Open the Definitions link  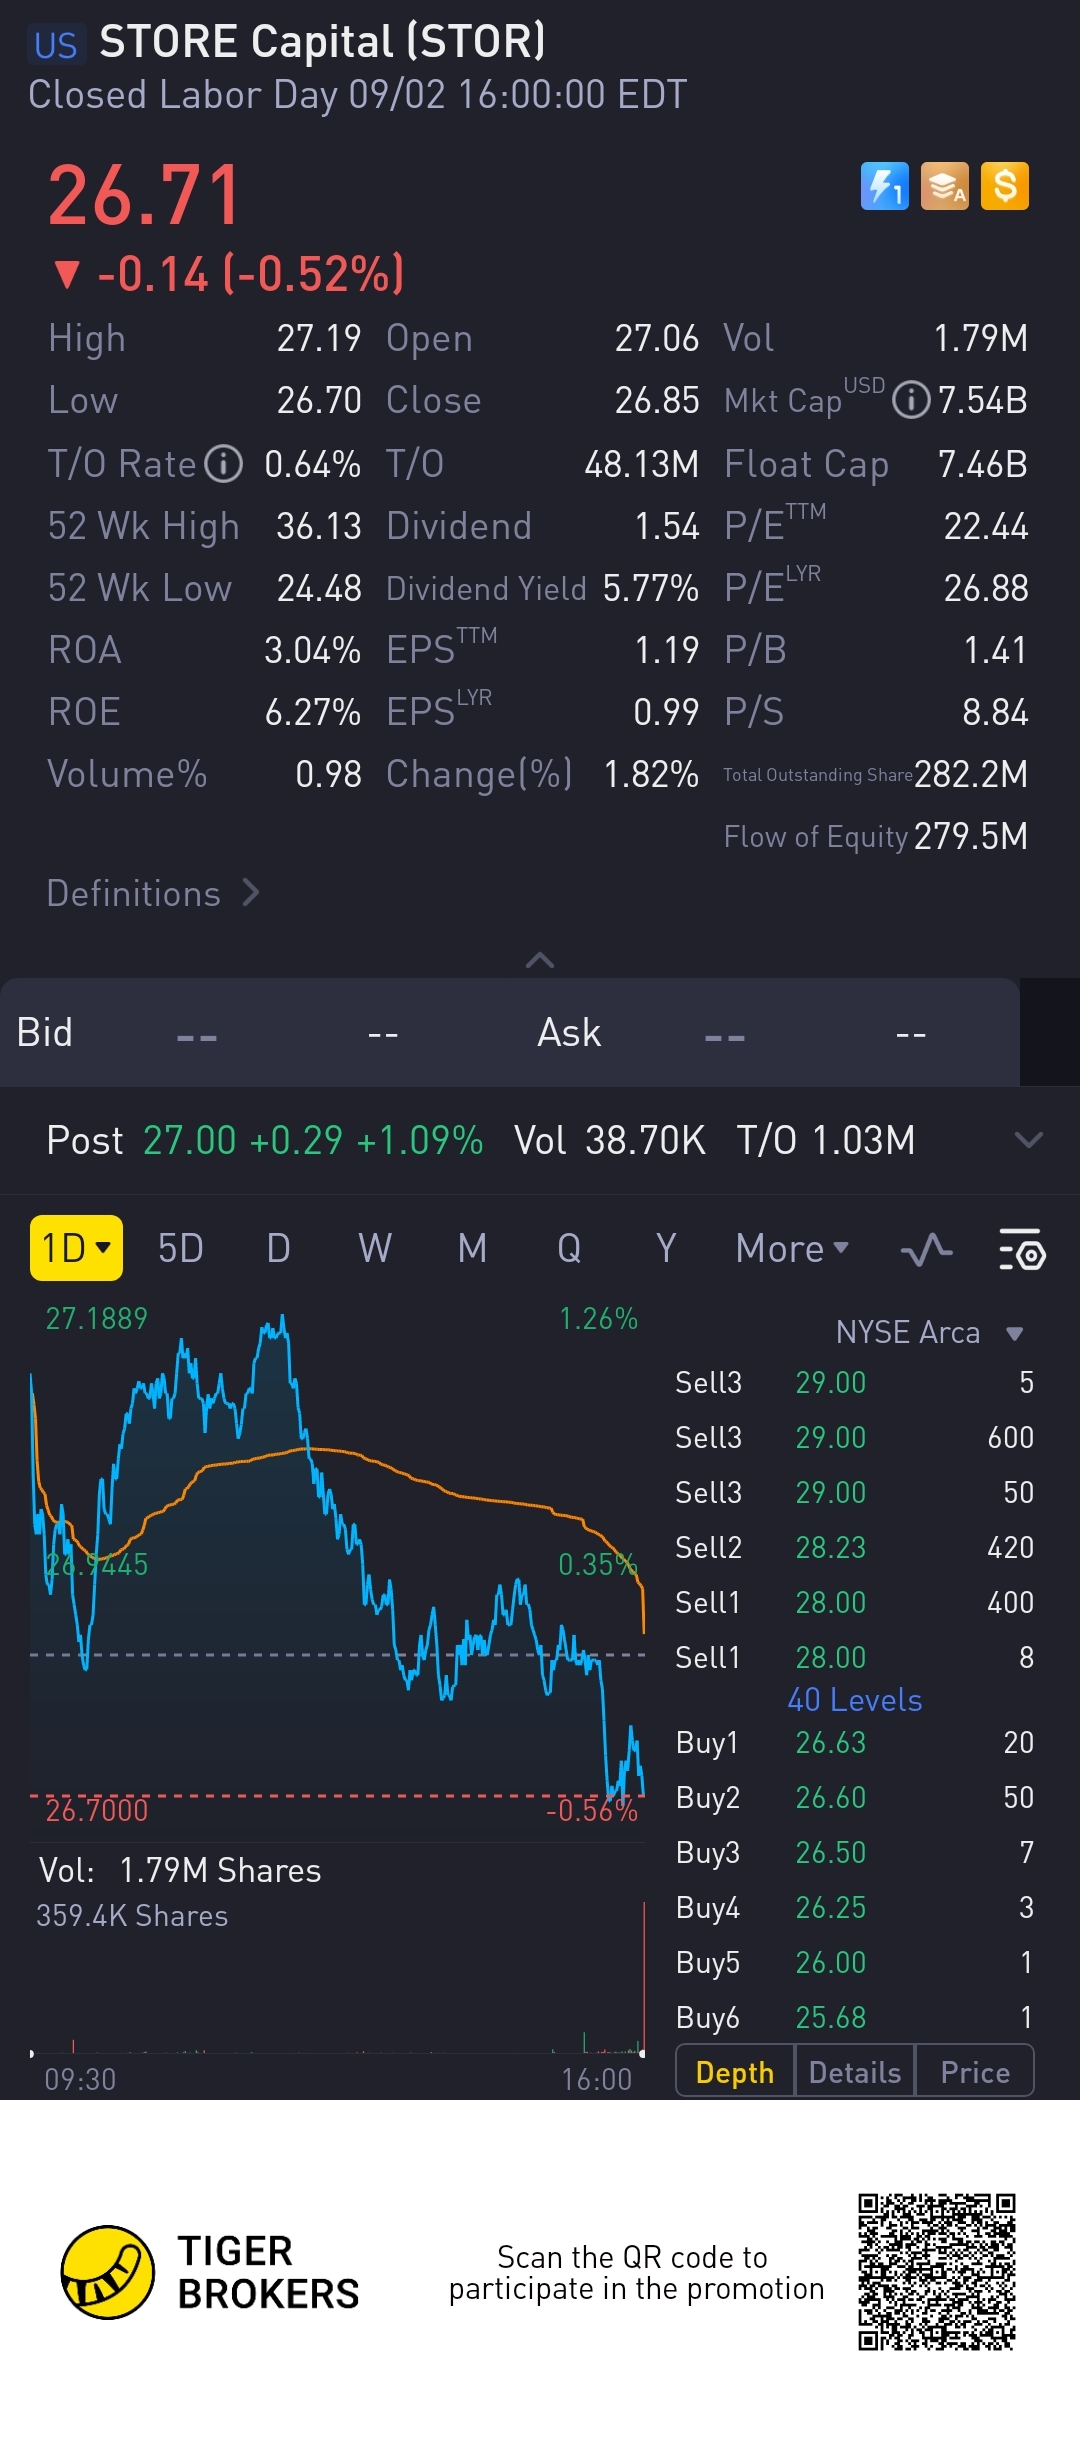pos(153,893)
